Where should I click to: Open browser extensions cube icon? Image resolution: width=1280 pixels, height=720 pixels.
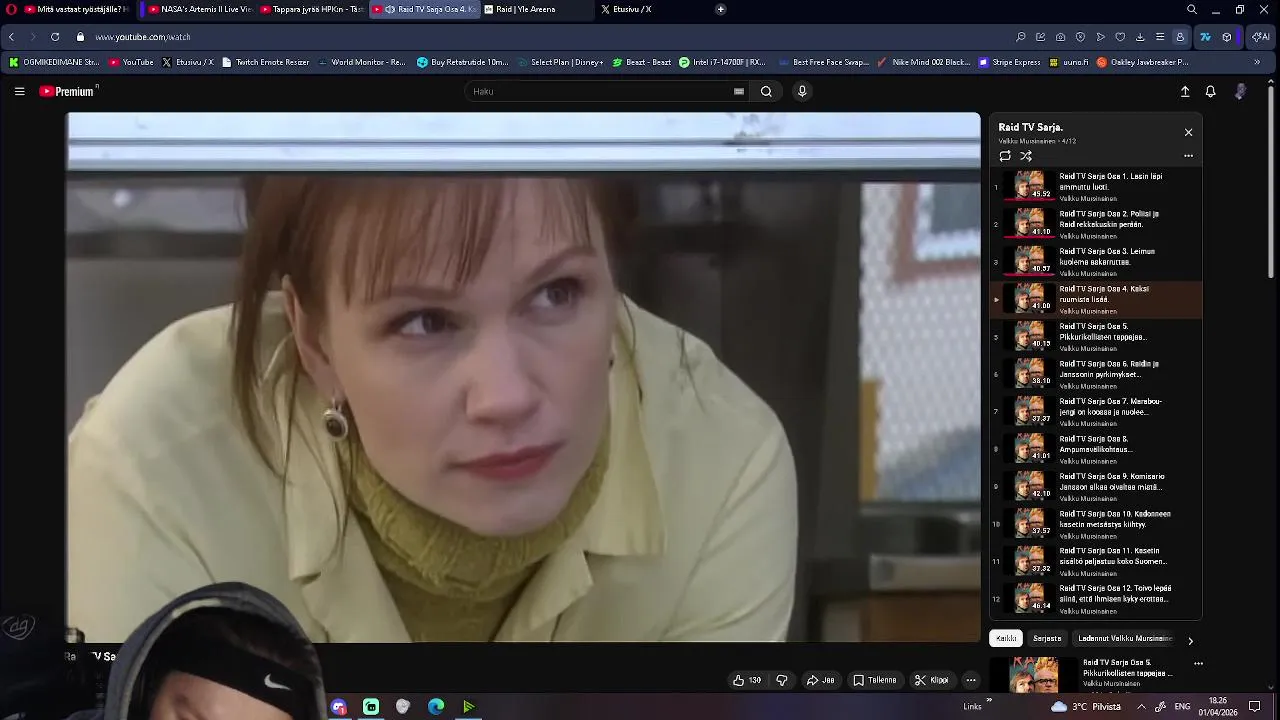pyautogui.click(x=1227, y=37)
